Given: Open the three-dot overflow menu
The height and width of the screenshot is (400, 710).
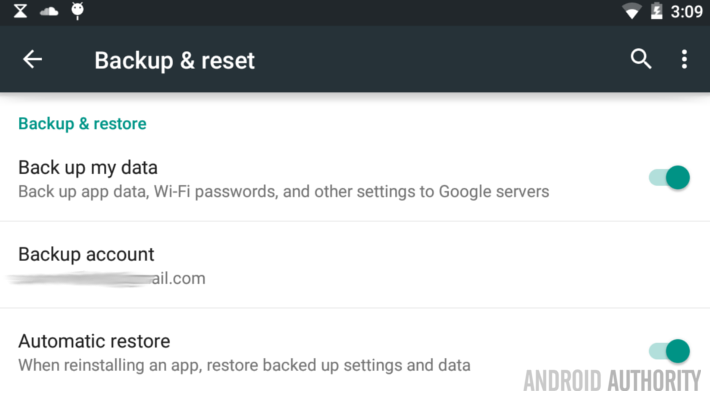Looking at the screenshot, I should (684, 60).
